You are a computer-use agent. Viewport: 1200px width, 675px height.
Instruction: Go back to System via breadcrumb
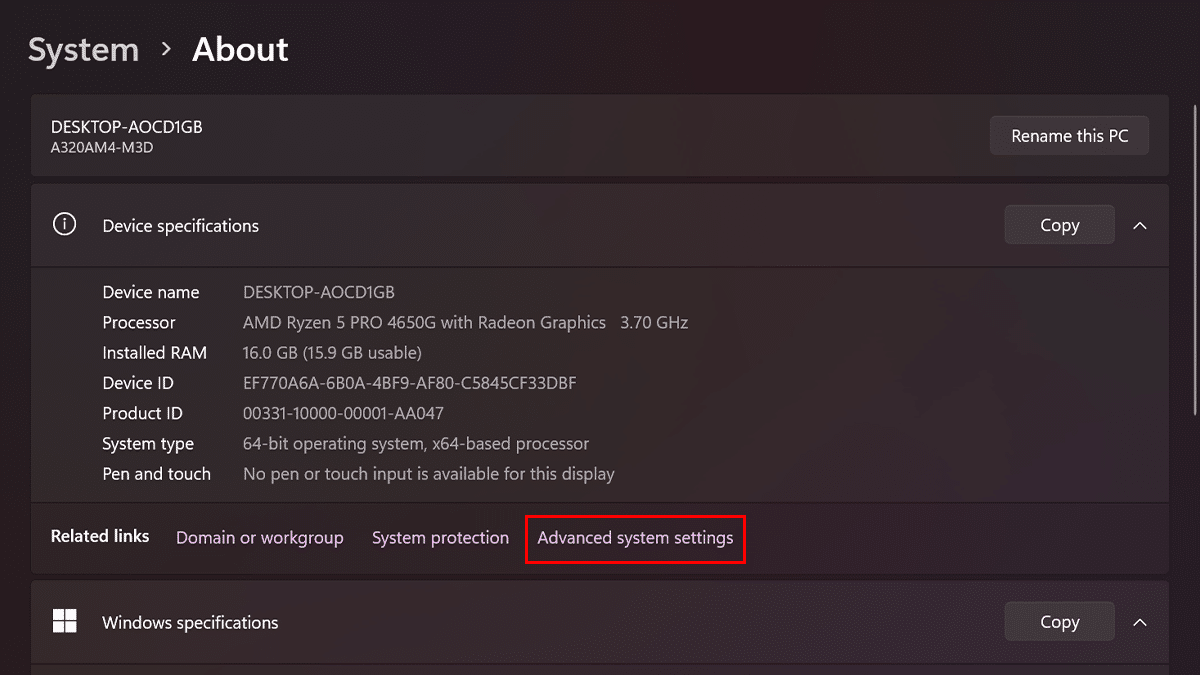coord(83,50)
